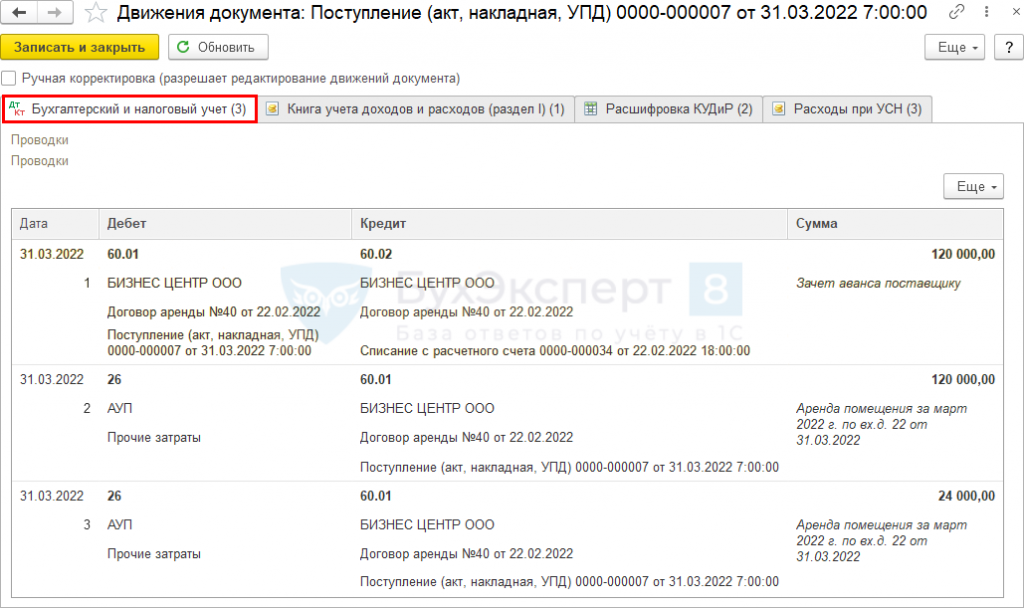Image resolution: width=1024 pixels, height=608 pixels.
Task: Open the three-dot window menu
Action: [x=986, y=12]
